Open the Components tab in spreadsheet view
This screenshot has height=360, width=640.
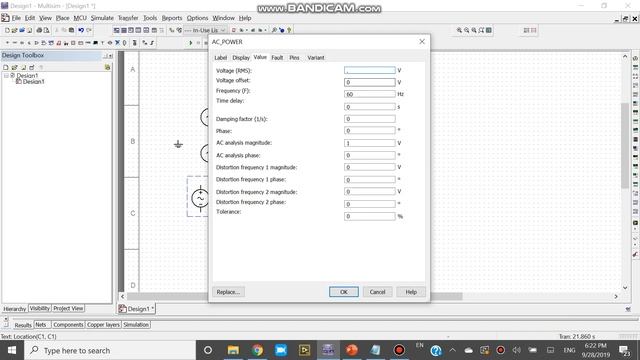[68, 324]
